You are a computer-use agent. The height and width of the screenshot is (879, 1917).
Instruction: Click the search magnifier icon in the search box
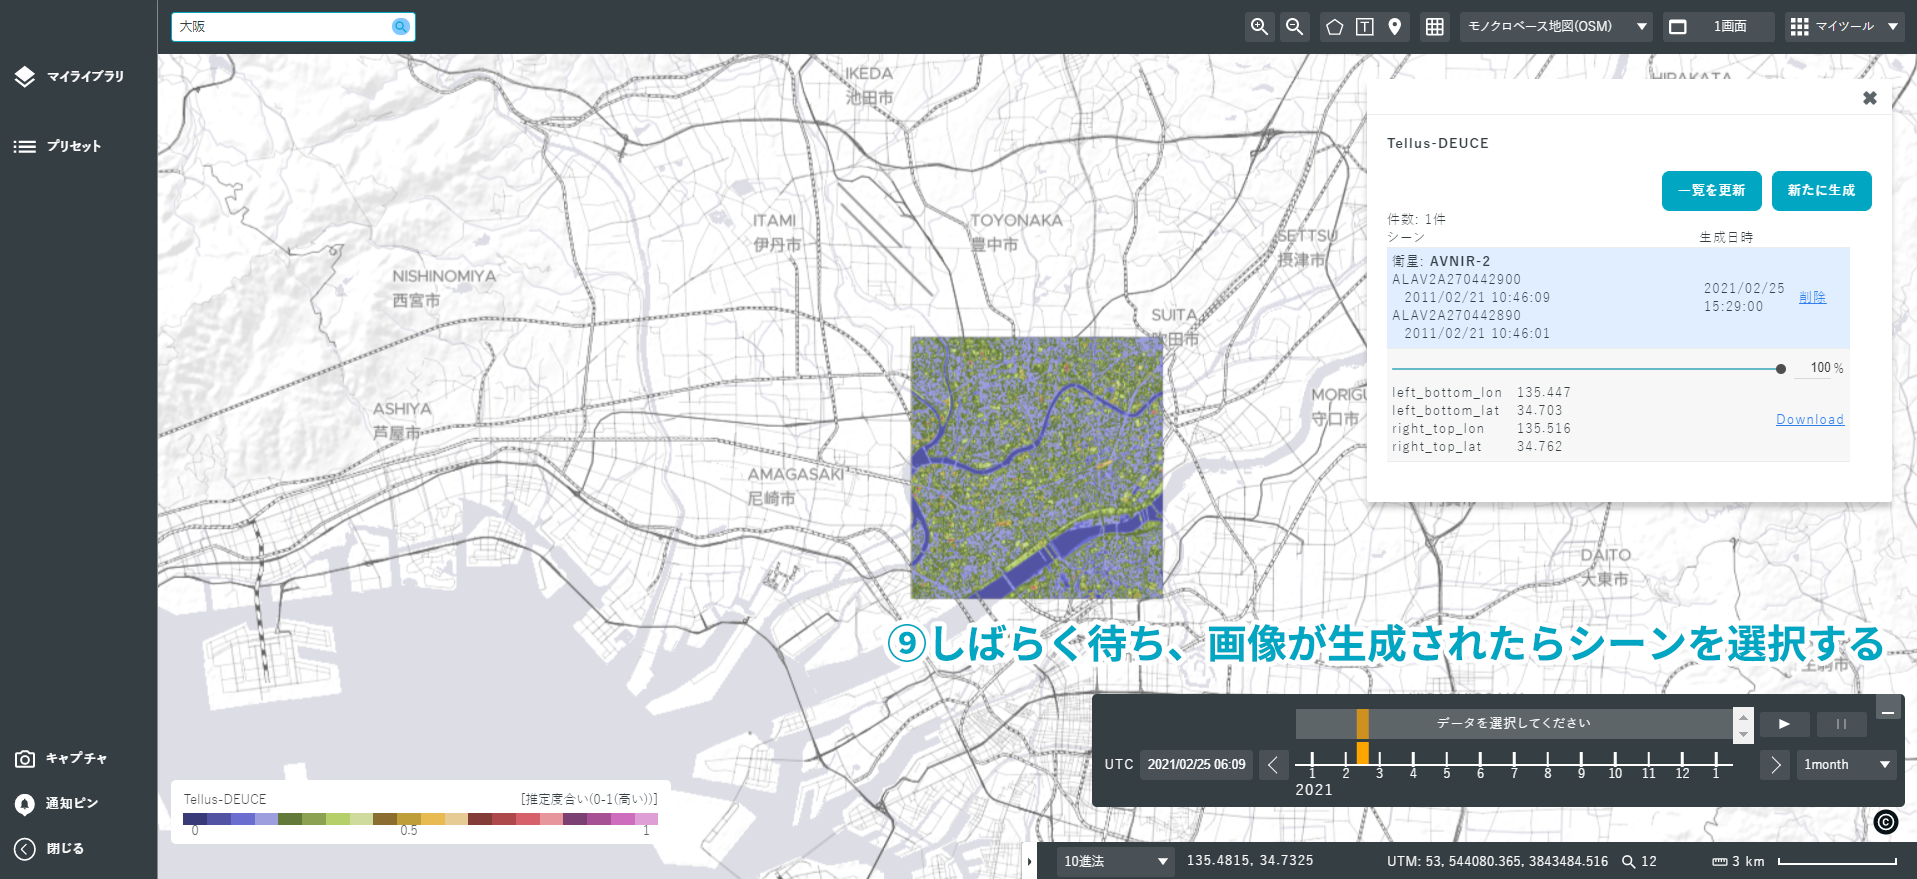pos(401,27)
